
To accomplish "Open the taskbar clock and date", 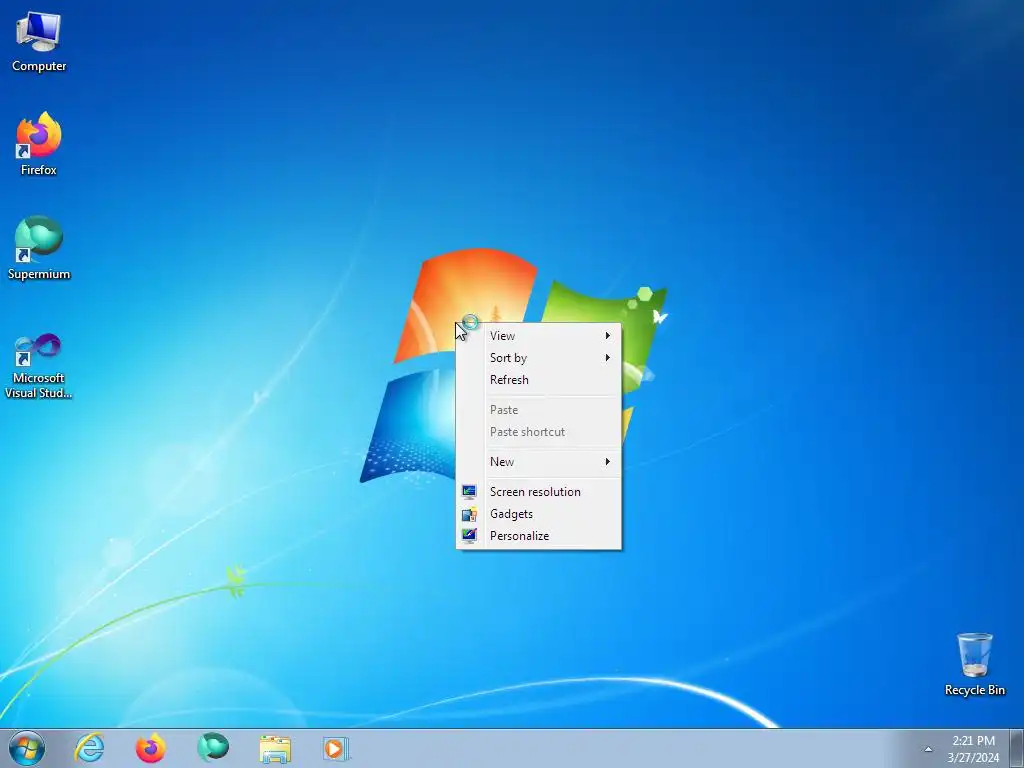I will click(973, 749).
